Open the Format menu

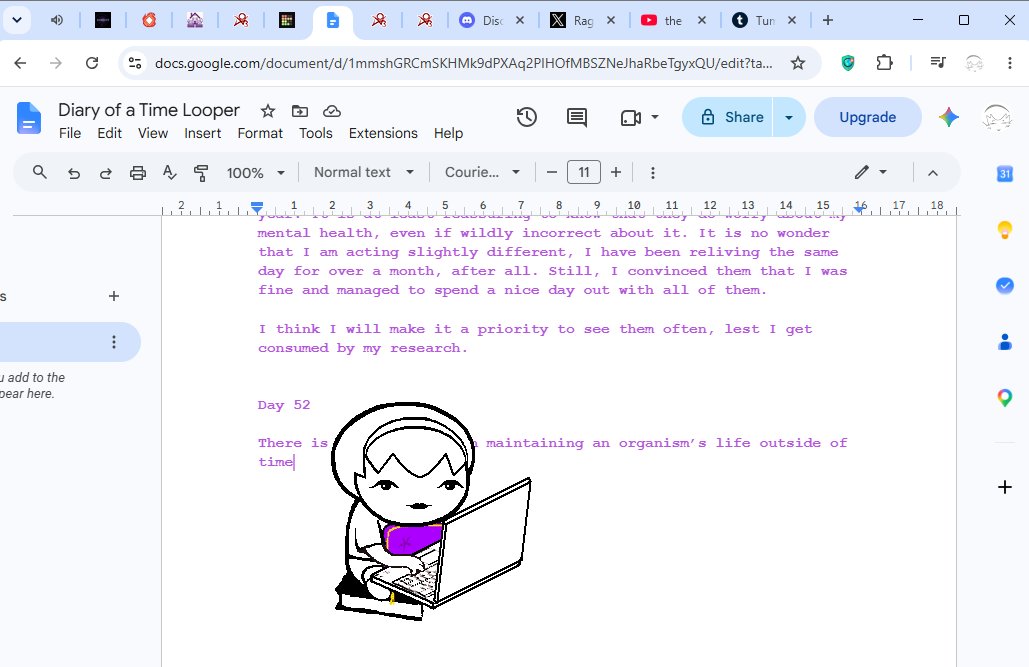(x=260, y=133)
